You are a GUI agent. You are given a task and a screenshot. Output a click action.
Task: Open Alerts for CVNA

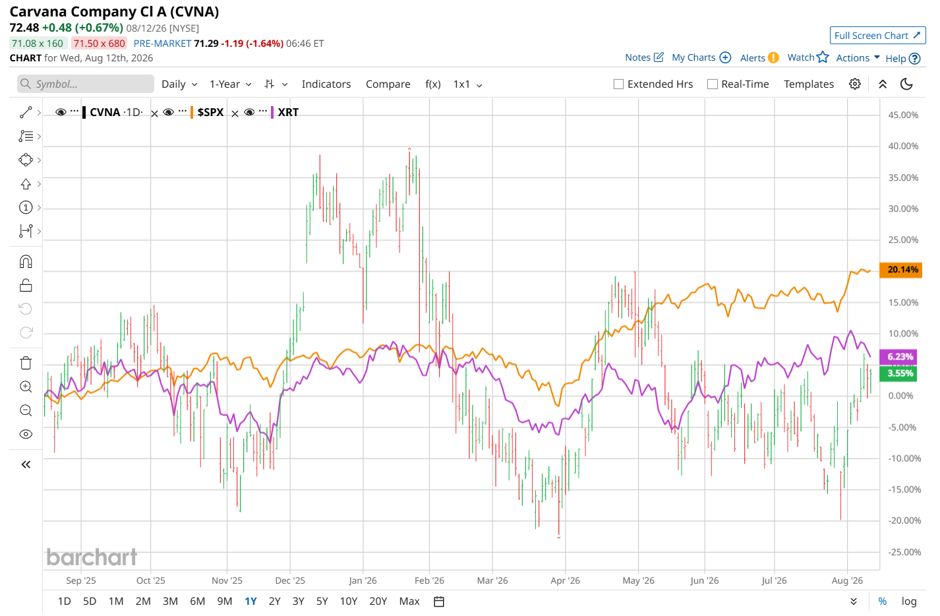[759, 58]
